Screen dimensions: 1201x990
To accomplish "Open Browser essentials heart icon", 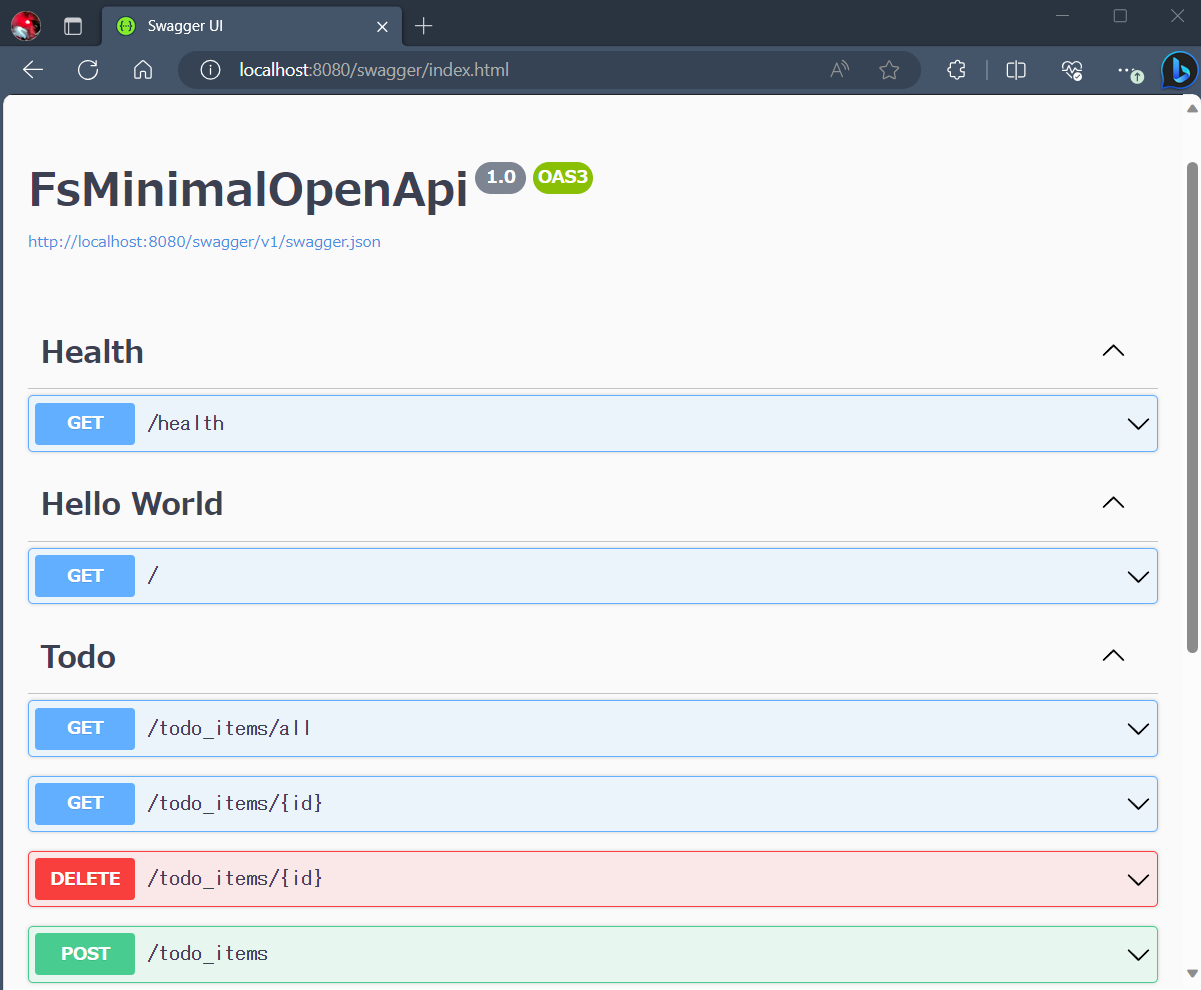I will click(1072, 70).
